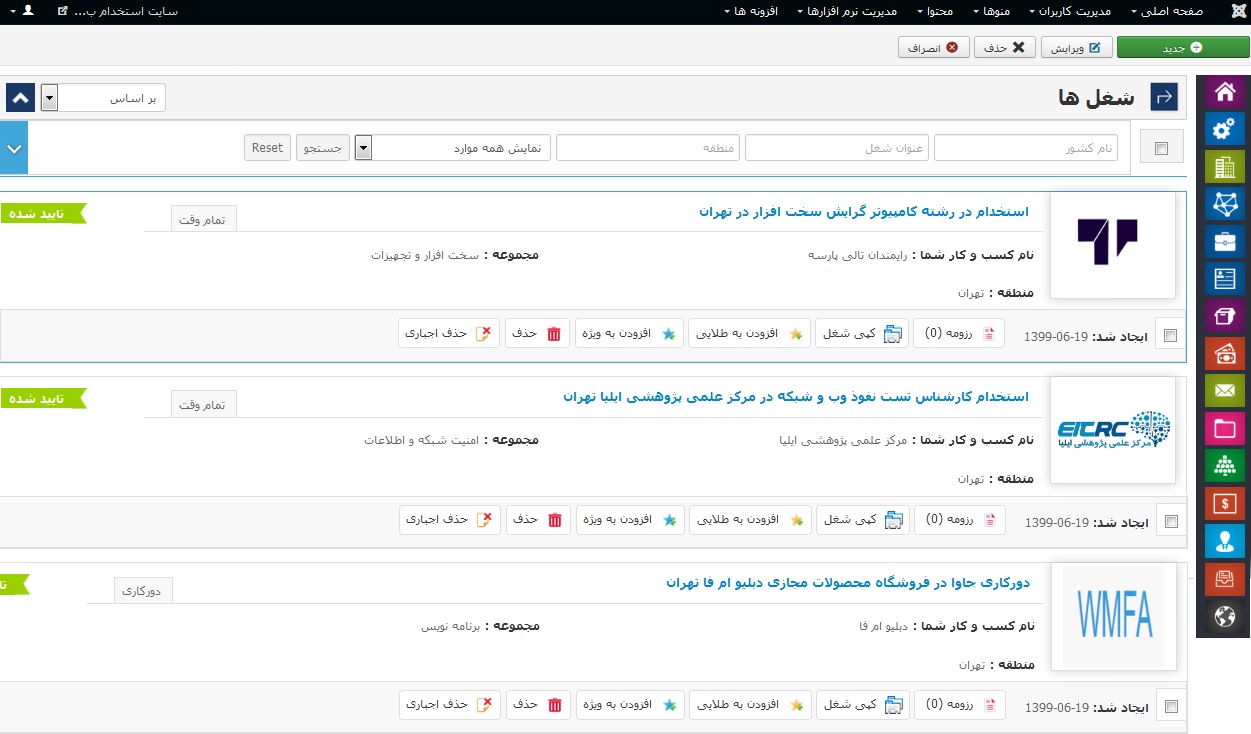Image resolution: width=1251 pixels, height=734 pixels.
Task: Click the جستجو search button
Action: point(322,148)
